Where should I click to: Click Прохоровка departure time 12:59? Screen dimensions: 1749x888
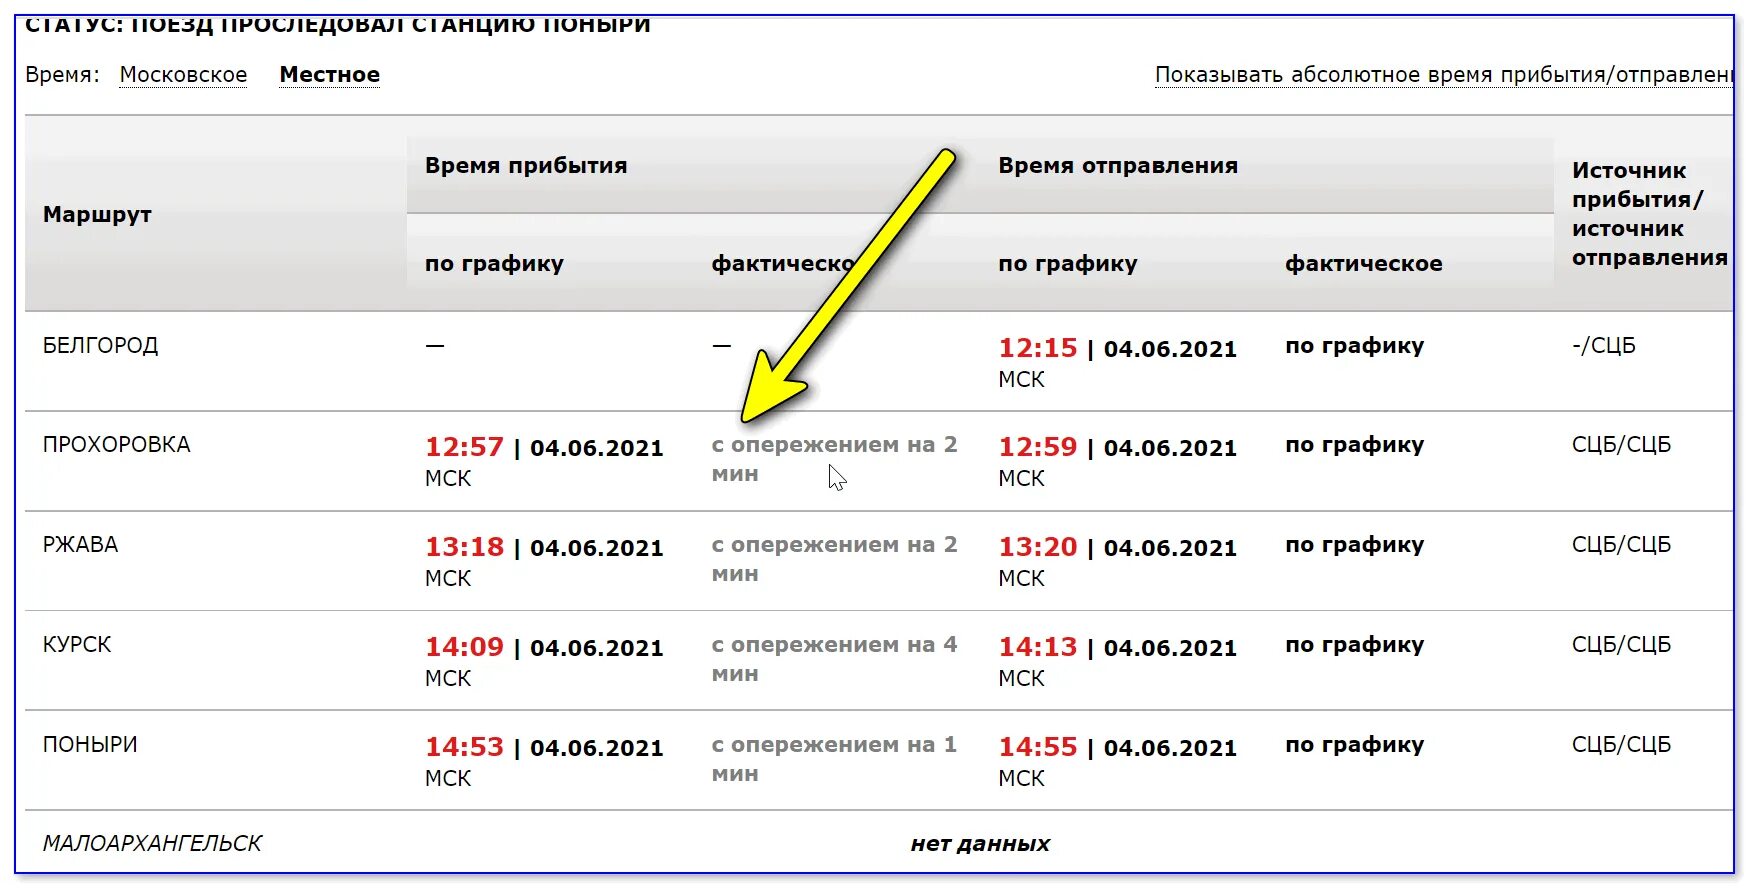point(1038,447)
